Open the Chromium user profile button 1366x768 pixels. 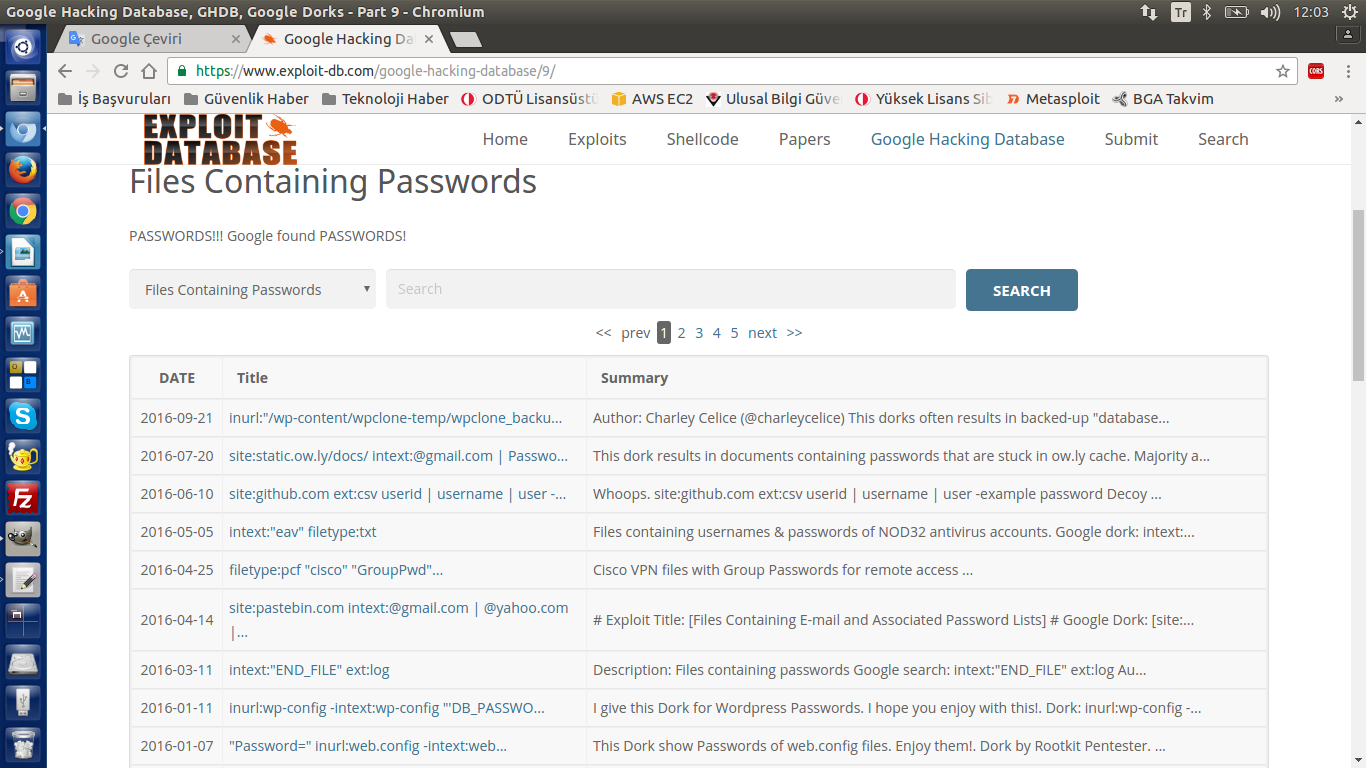tap(1347, 34)
